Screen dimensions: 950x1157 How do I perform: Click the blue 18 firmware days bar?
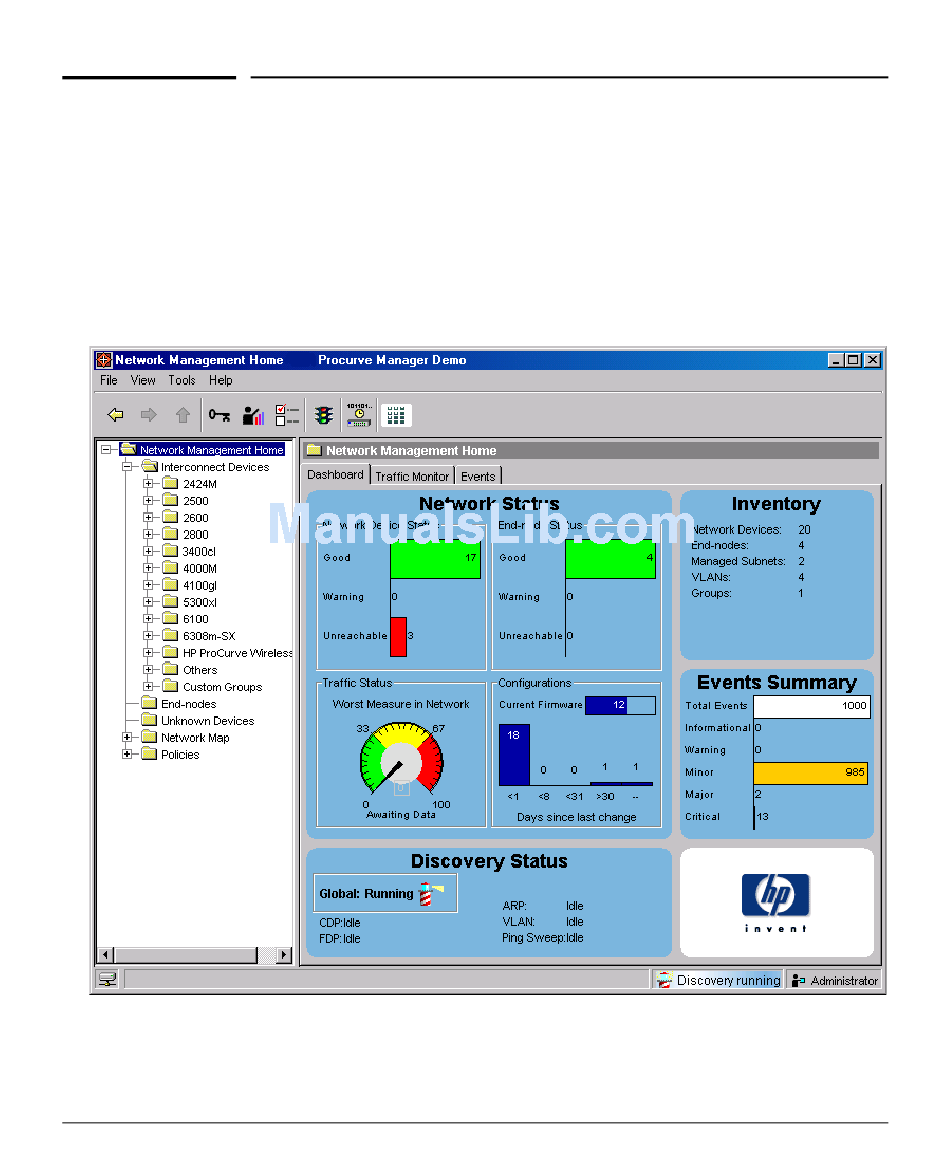pos(514,755)
